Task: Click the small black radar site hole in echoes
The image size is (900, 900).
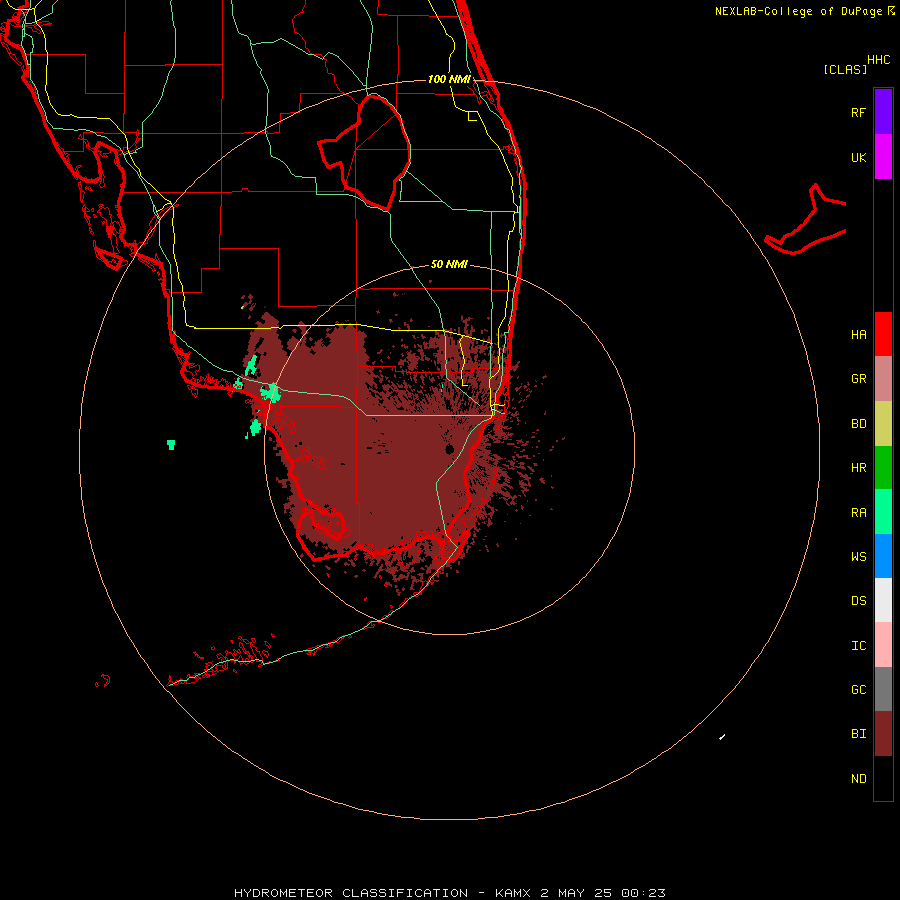Action: (449, 449)
